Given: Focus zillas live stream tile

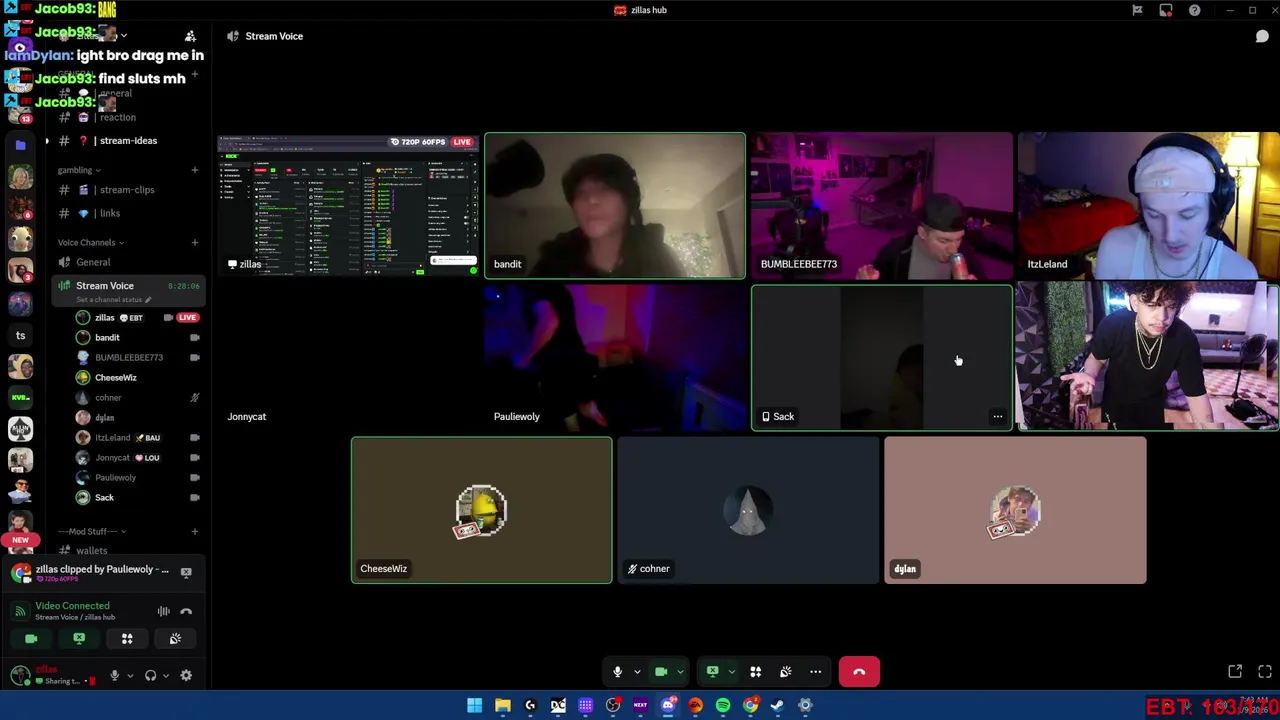Looking at the screenshot, I should pyautogui.click(x=349, y=205).
